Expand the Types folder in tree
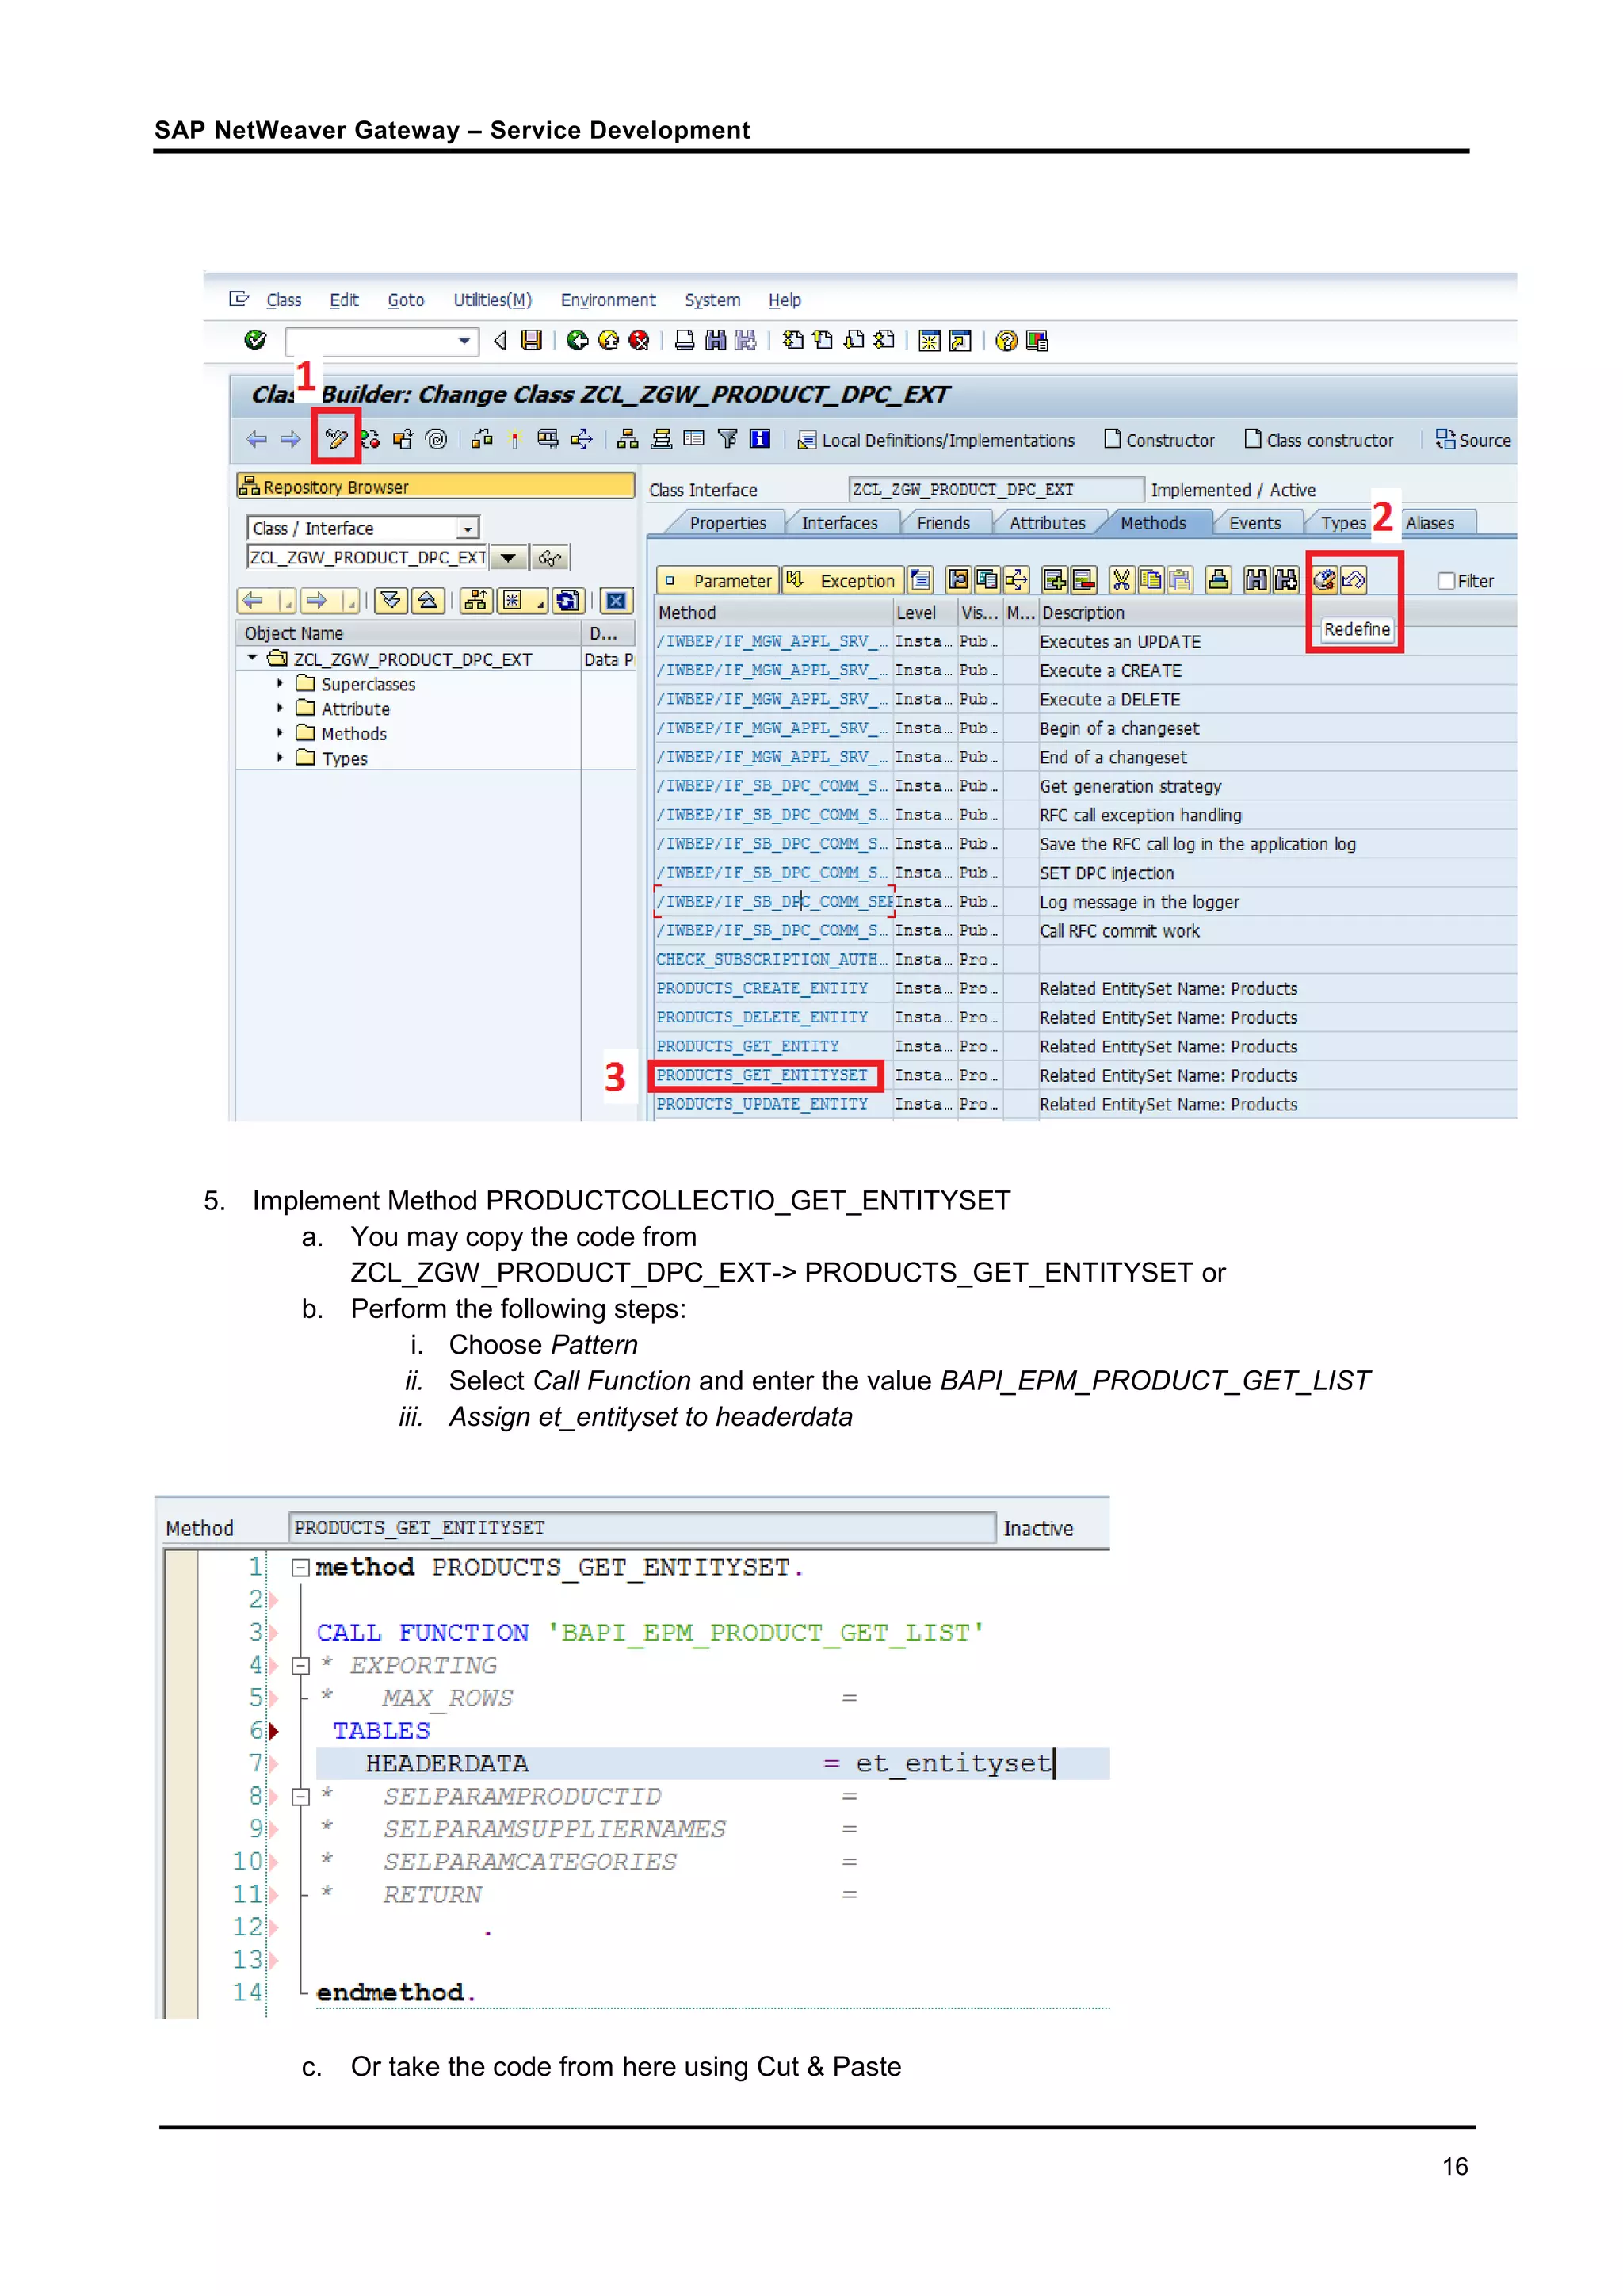Screen dimensions: 1623x2296 [280, 758]
